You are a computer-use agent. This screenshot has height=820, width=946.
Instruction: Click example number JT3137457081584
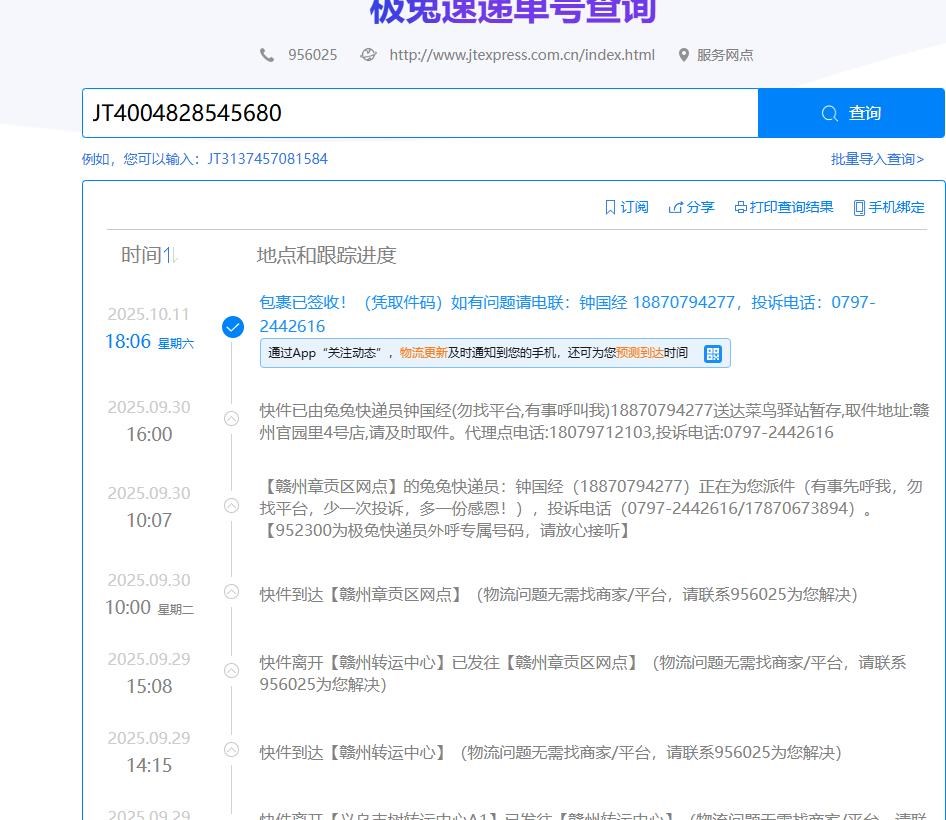267,159
